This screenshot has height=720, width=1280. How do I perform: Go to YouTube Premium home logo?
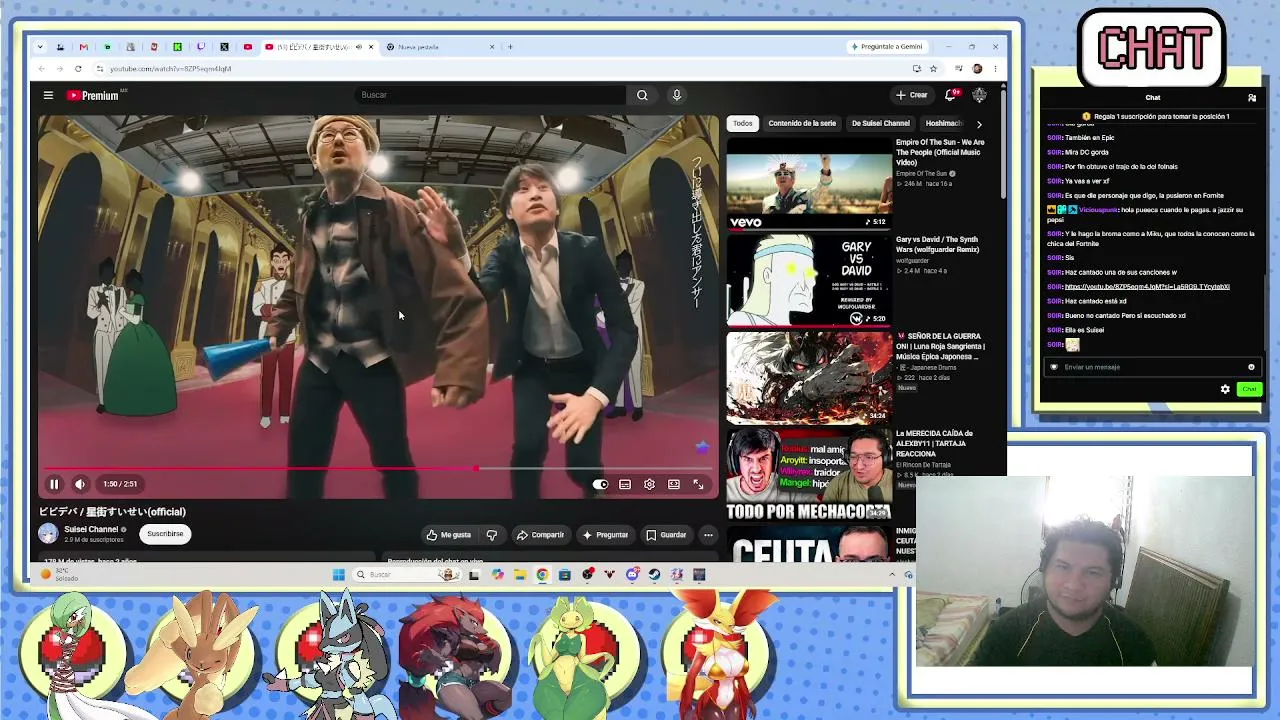(x=94, y=95)
